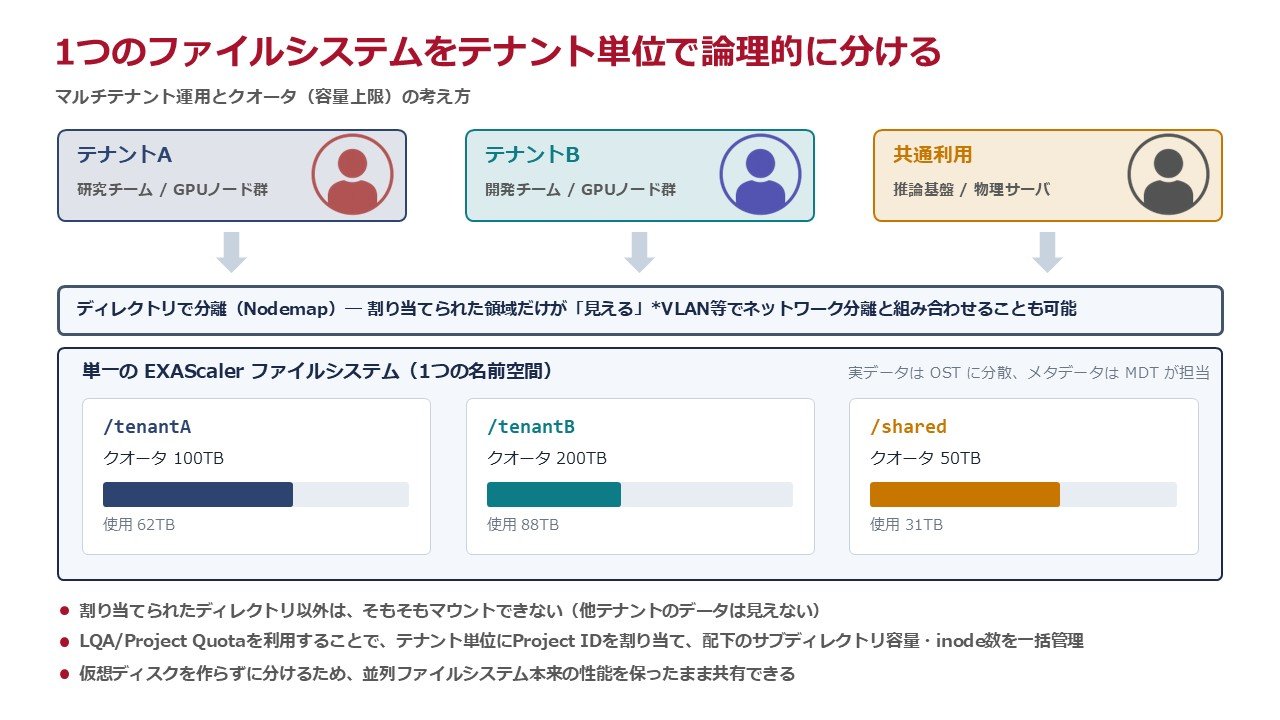The image size is (1280, 720).
Task: Click the blue Tenant B user avatar icon
Action: (x=760, y=175)
